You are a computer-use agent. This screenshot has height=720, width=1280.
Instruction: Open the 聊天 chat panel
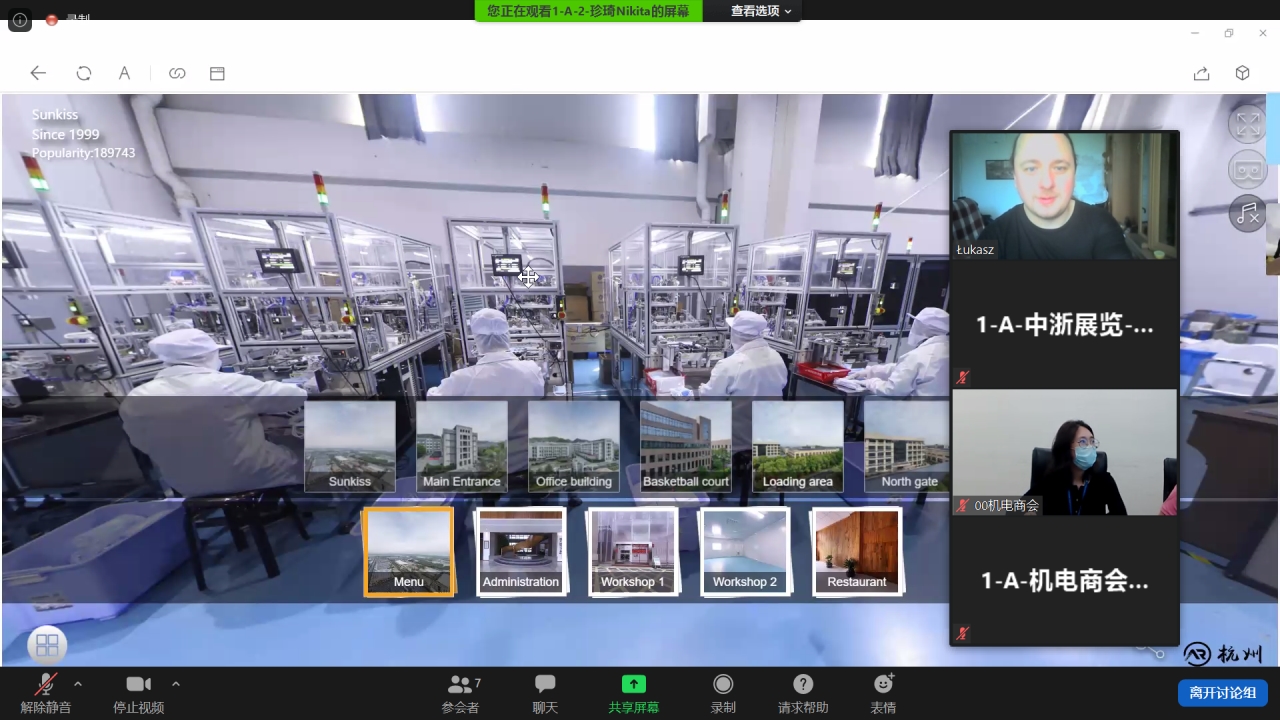coord(545,693)
